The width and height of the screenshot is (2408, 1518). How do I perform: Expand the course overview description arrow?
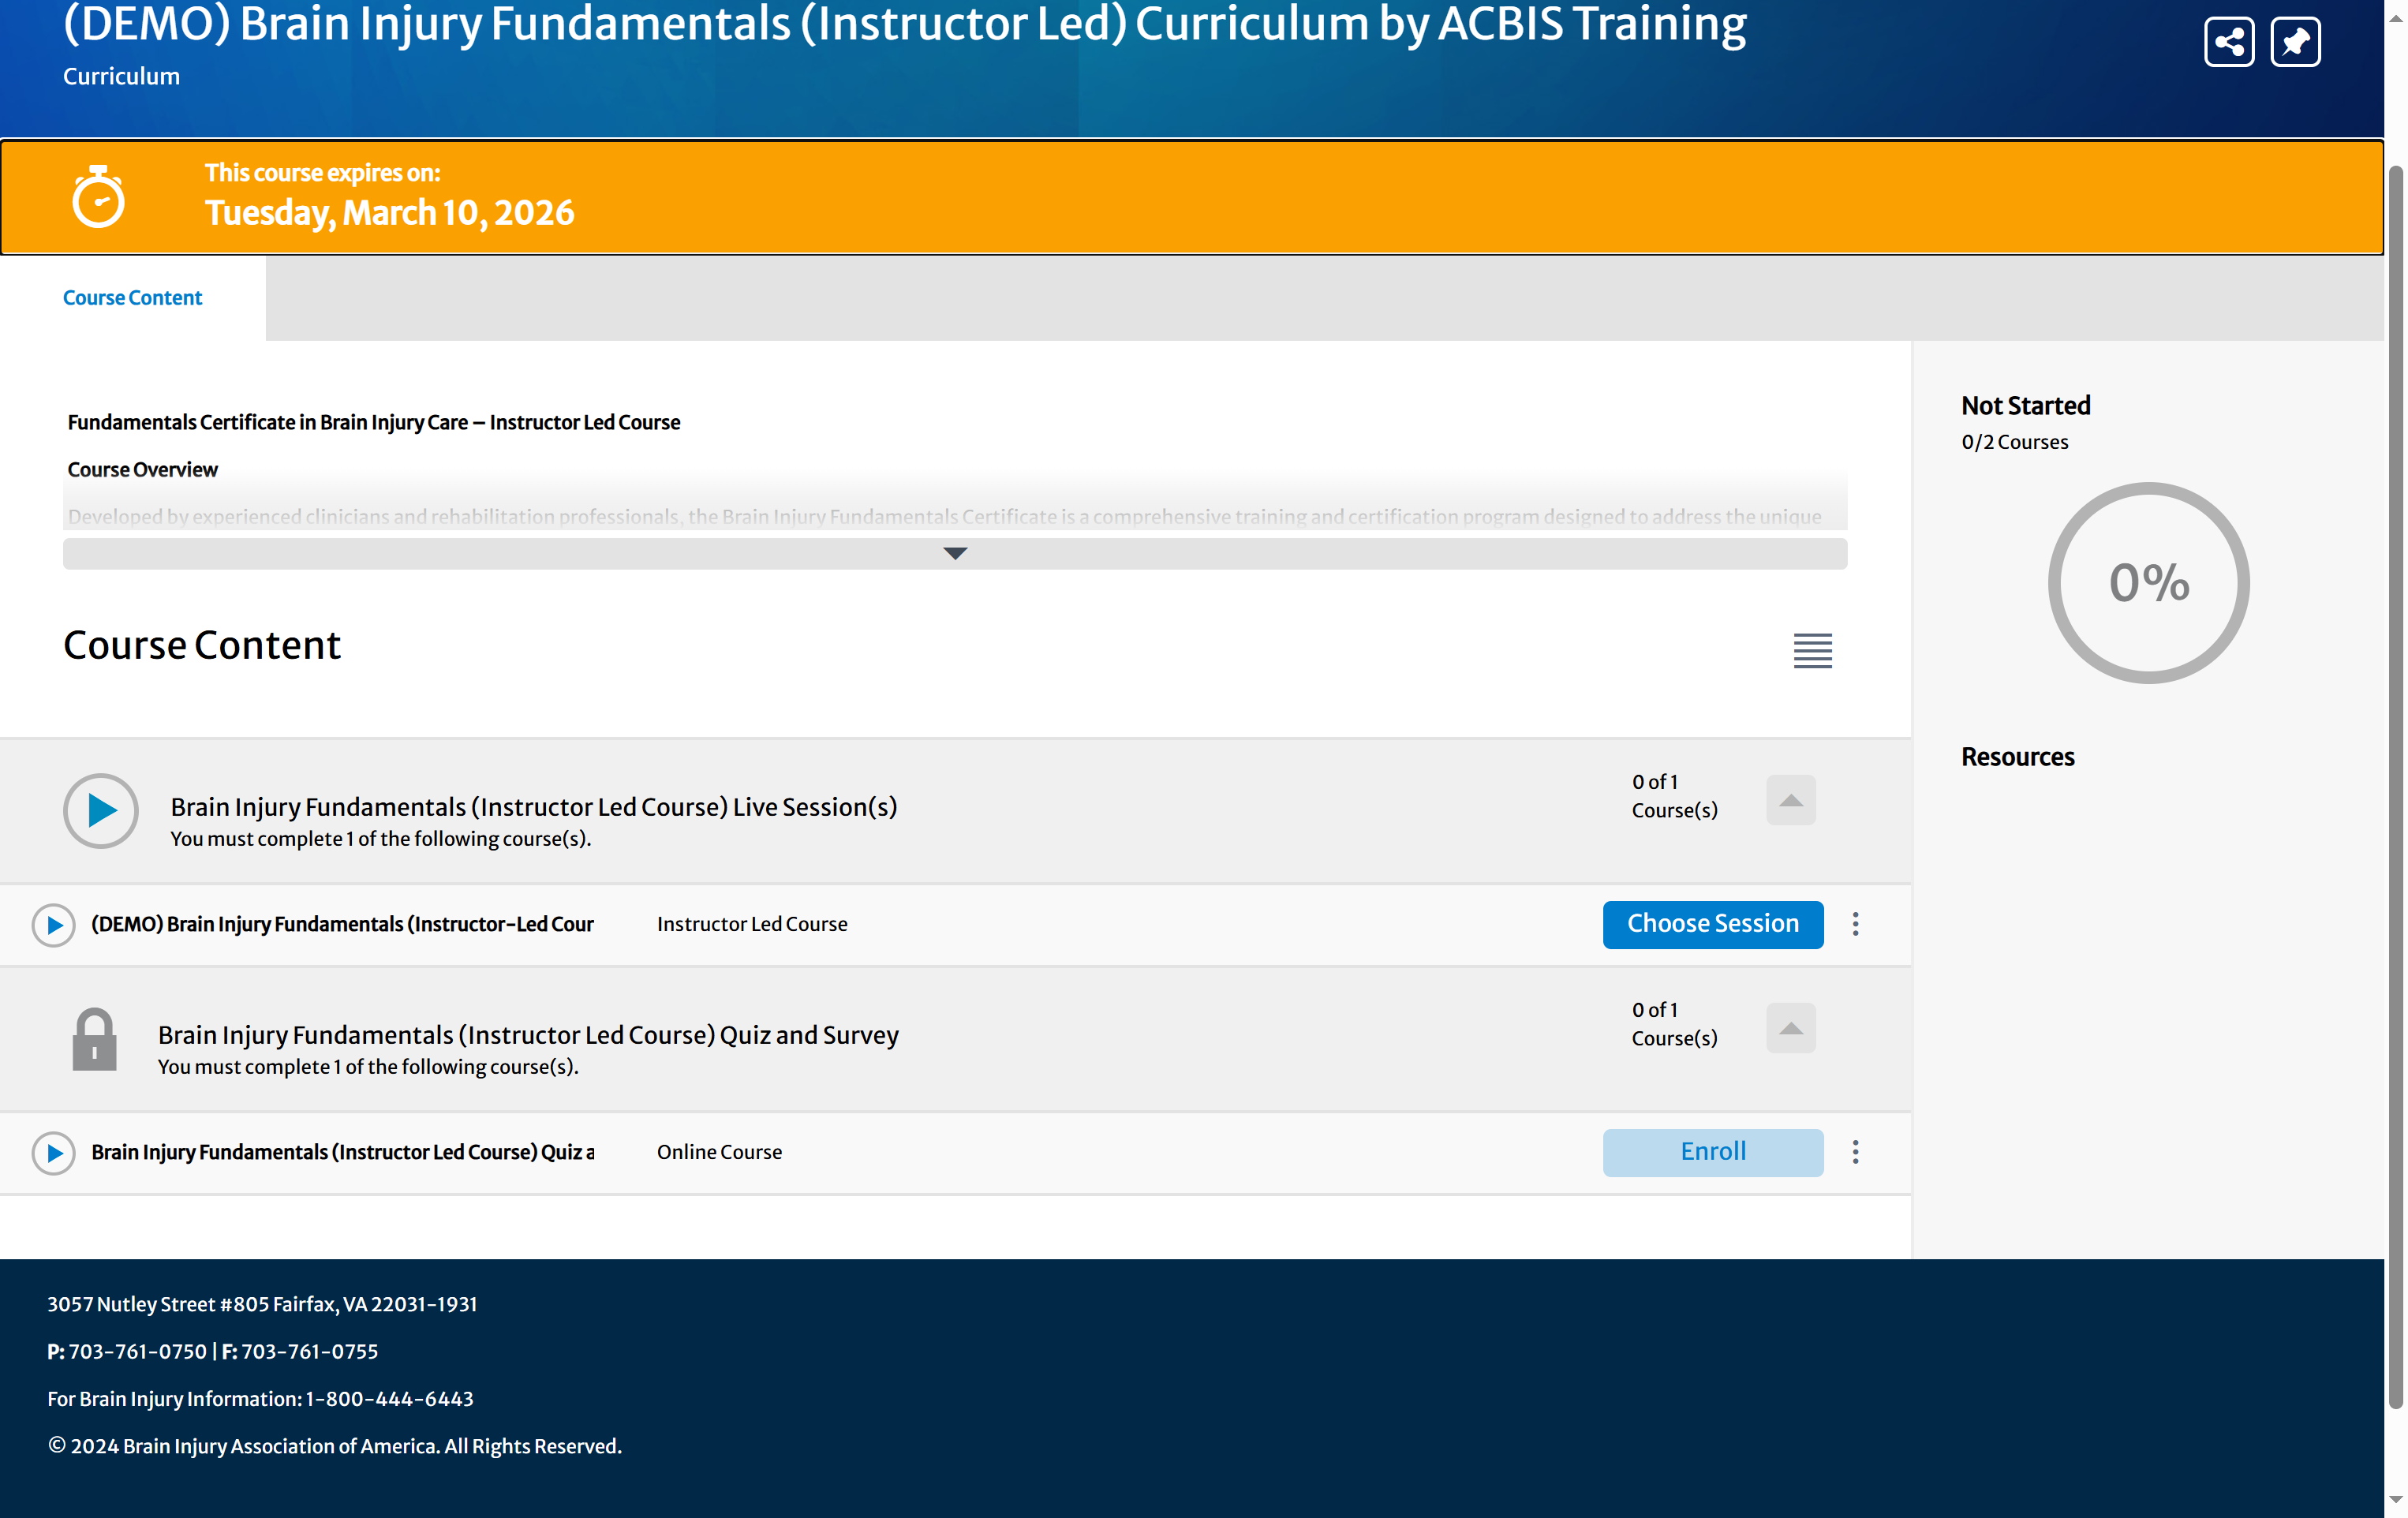955,554
